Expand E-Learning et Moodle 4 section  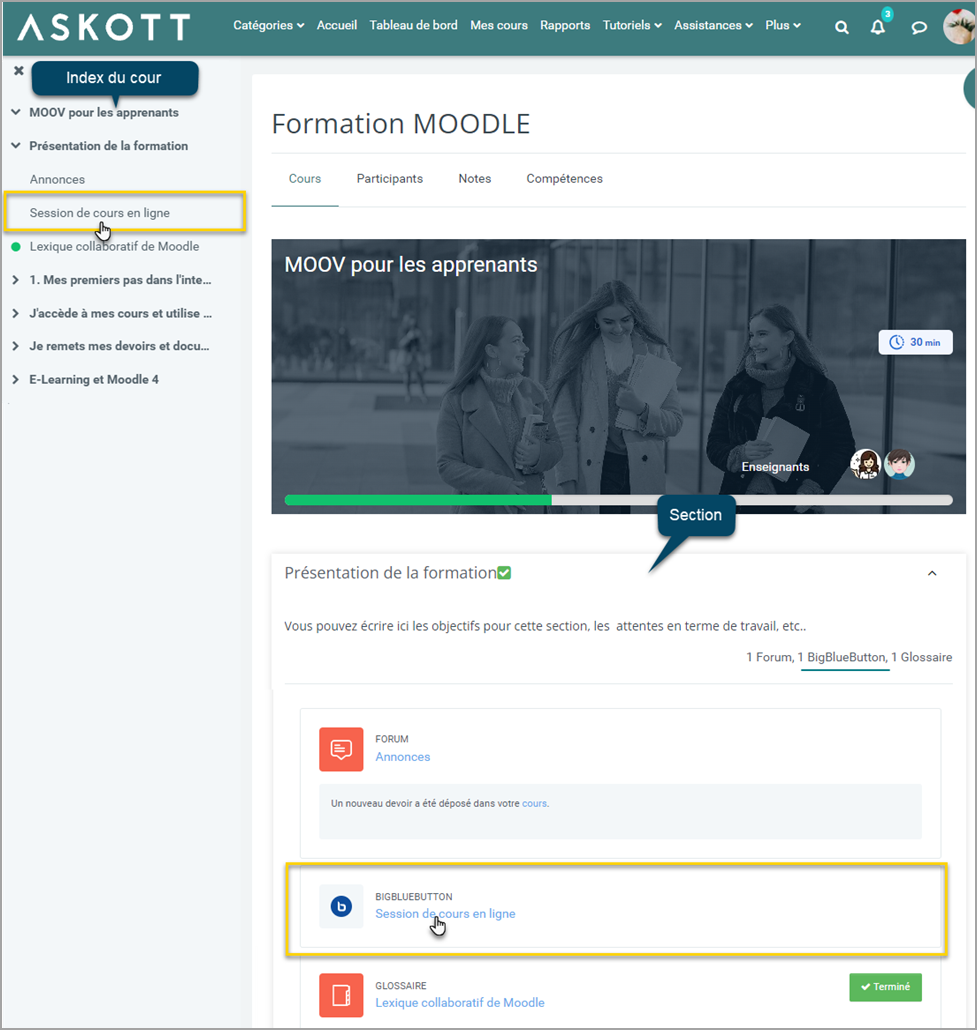pos(16,380)
